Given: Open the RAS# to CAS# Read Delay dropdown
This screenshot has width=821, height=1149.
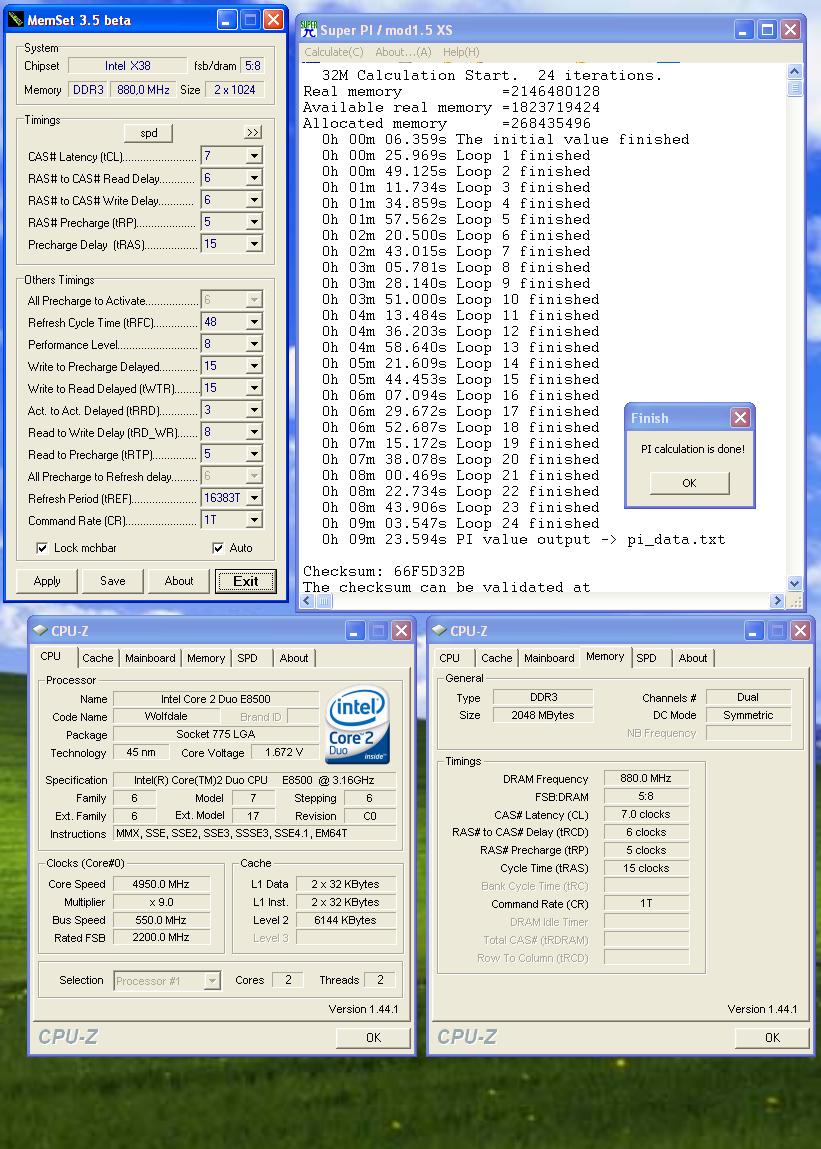Looking at the screenshot, I should (254, 178).
